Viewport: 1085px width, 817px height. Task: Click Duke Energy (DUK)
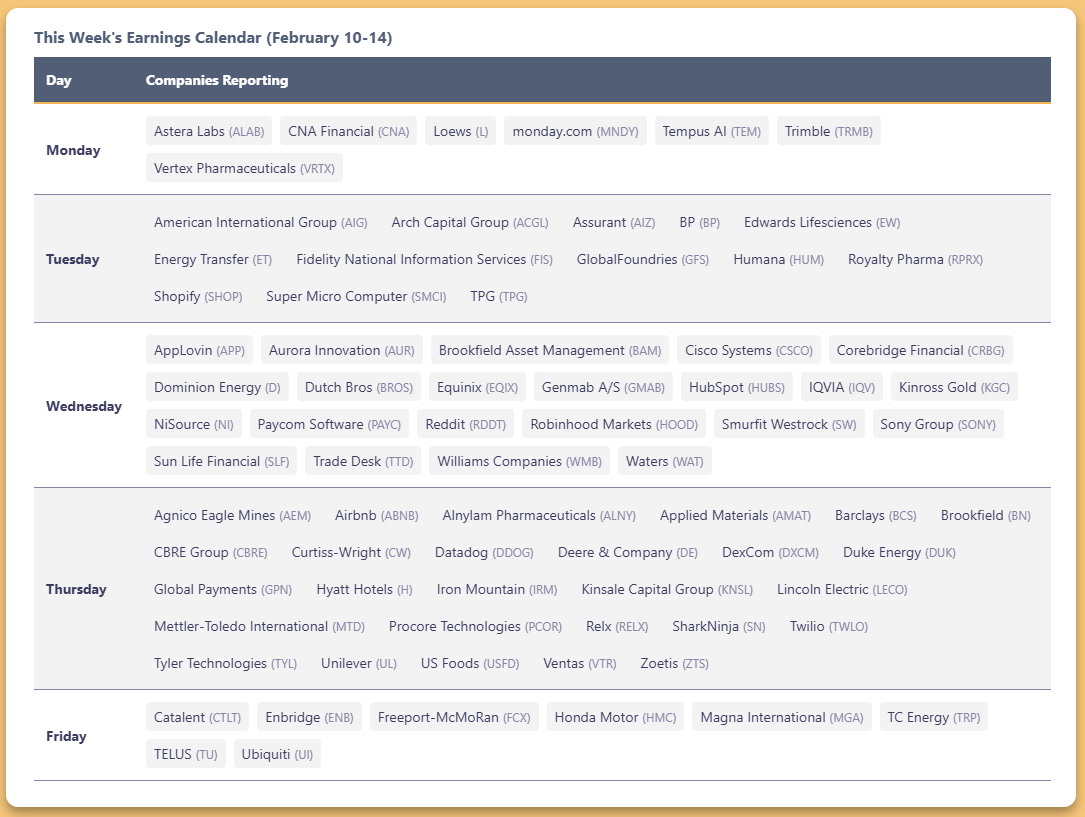(900, 553)
